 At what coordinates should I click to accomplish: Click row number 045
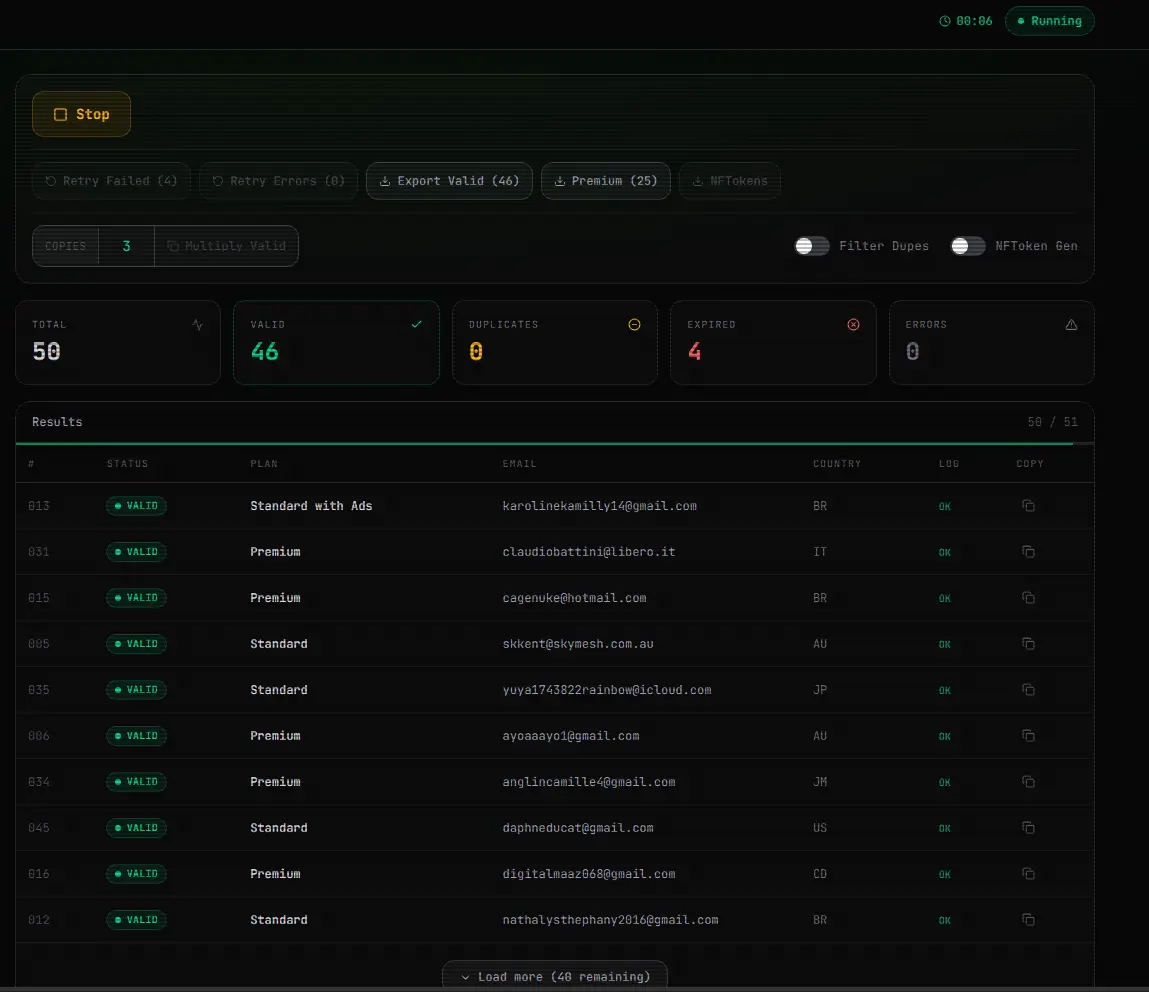click(x=39, y=828)
